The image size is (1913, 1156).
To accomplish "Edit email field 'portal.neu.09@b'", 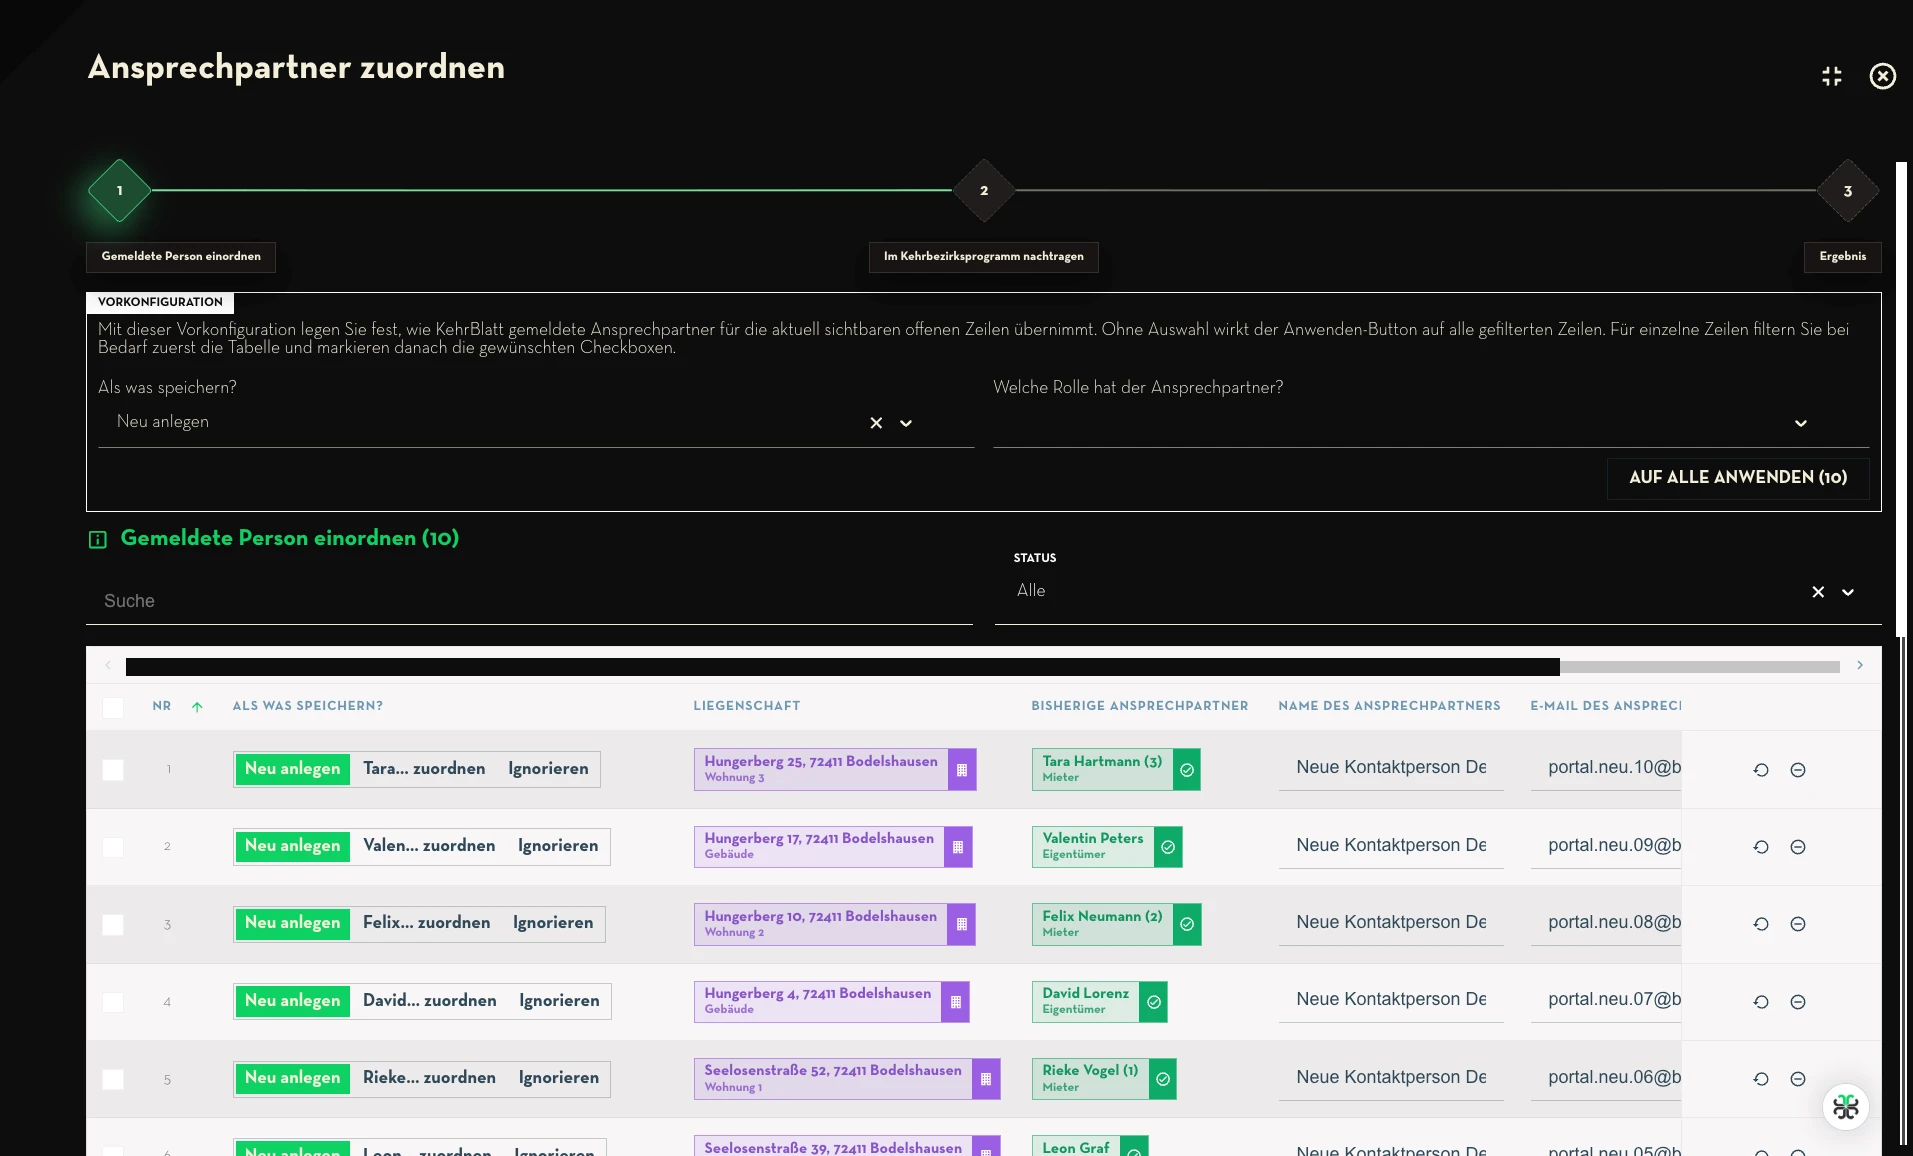I will tap(1606, 846).
